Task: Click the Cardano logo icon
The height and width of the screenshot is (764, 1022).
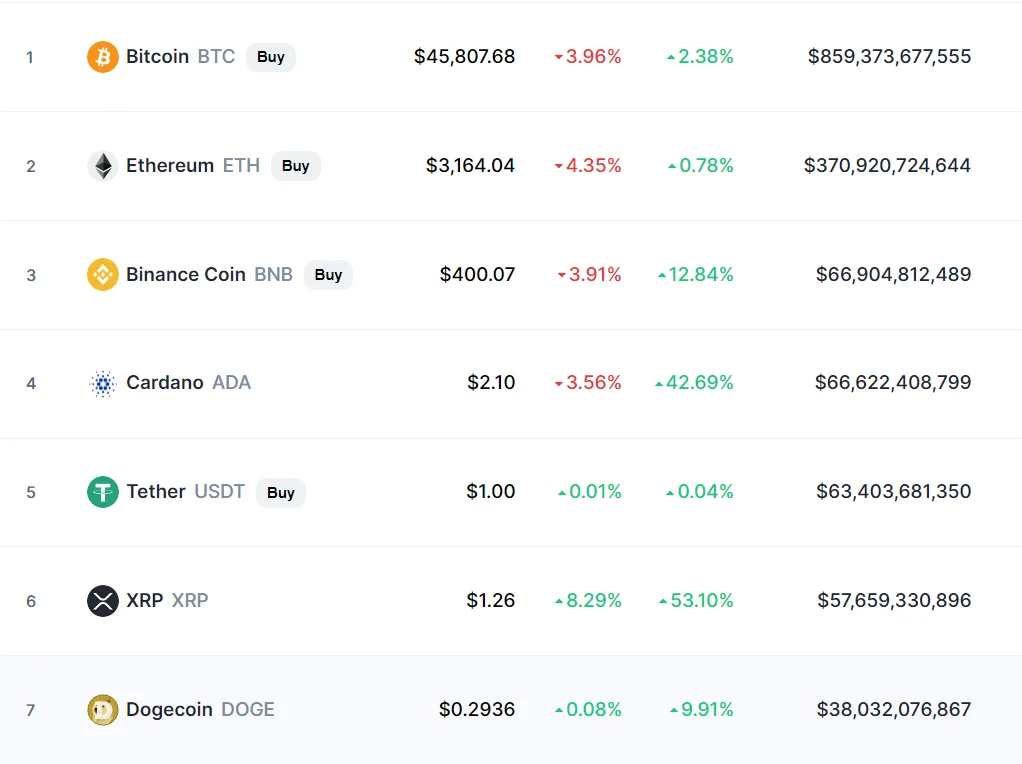Action: 103,383
